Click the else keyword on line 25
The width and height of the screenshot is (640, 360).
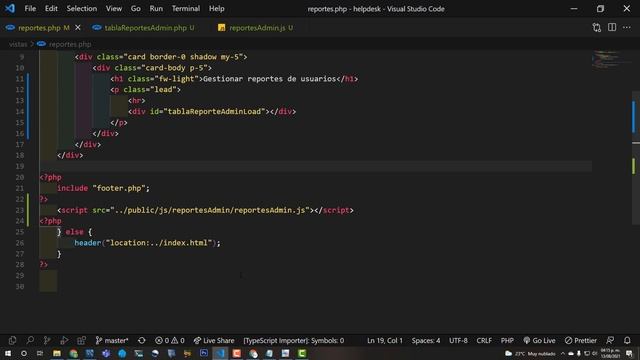point(74,232)
